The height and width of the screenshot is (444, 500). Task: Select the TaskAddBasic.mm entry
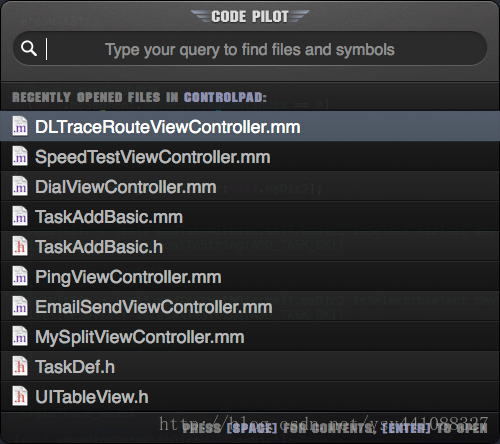click(250, 216)
